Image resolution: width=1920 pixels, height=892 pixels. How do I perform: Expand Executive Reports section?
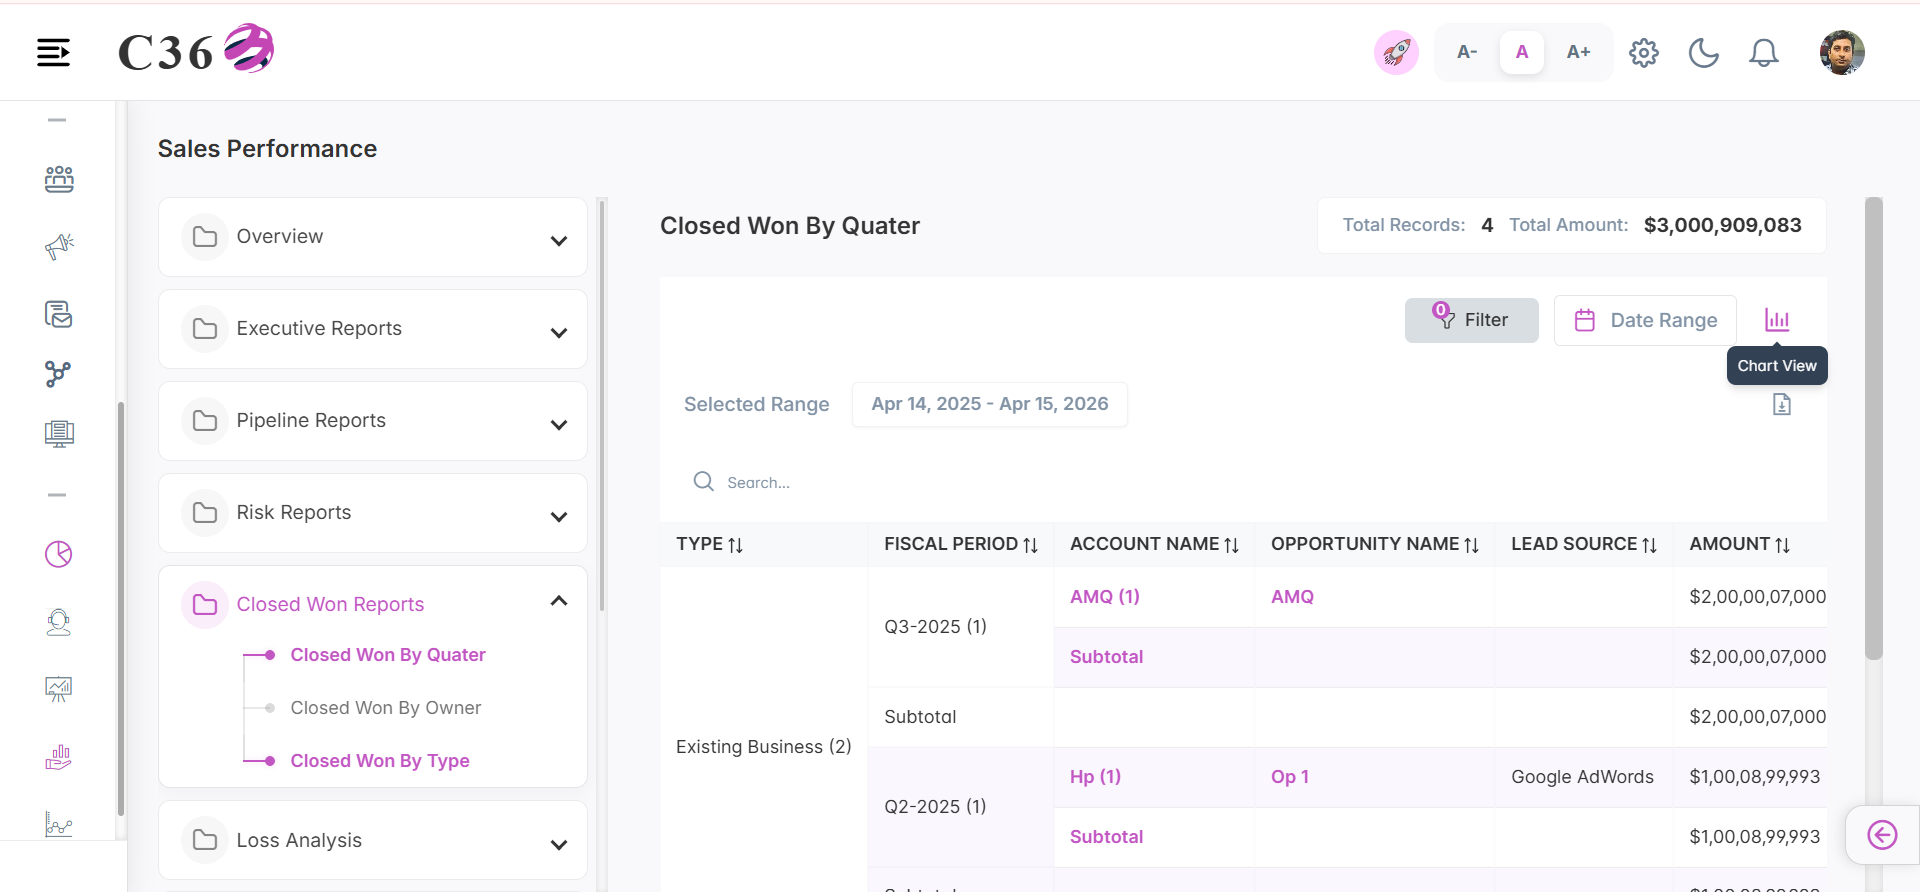coord(559,332)
